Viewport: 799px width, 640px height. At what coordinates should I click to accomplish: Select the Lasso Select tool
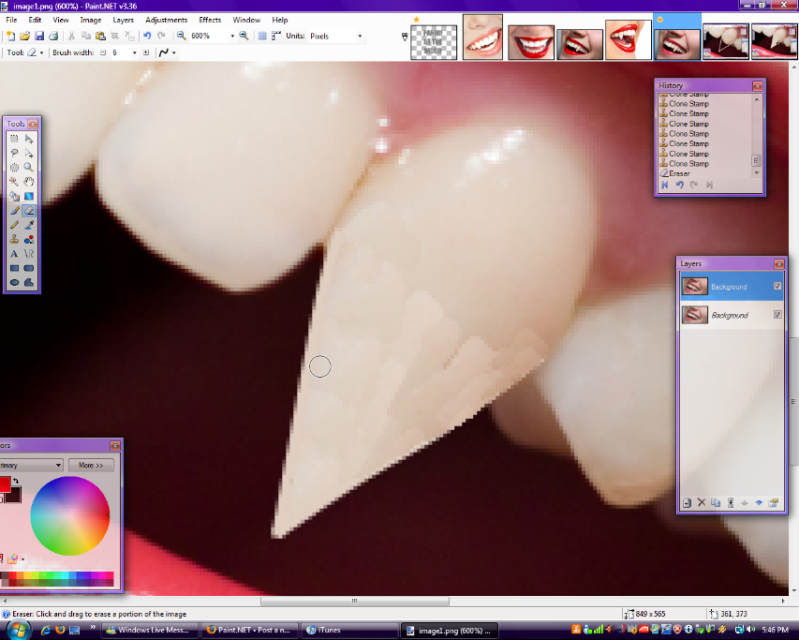(x=14, y=153)
